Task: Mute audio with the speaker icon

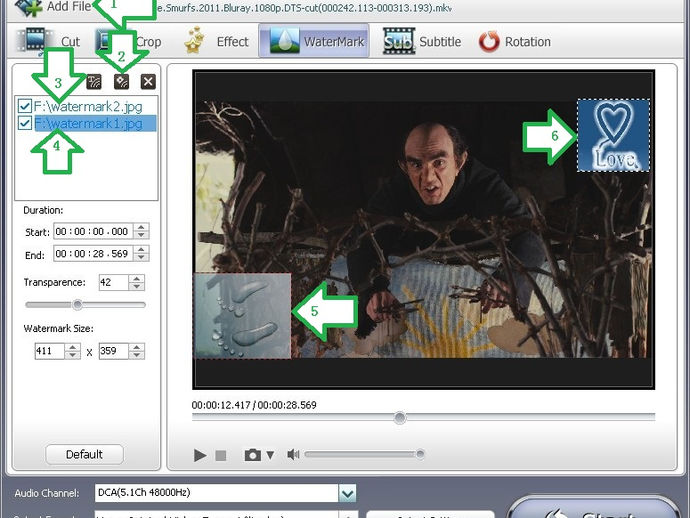Action: 293,454
